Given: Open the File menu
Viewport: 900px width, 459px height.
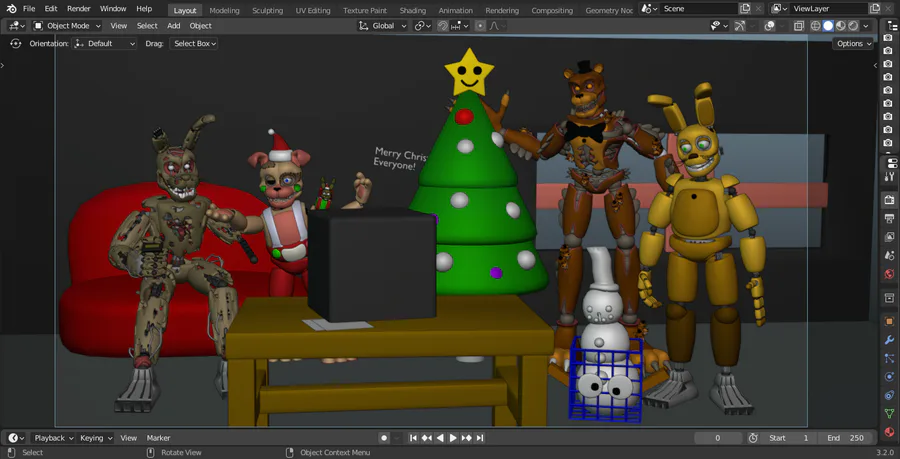Looking at the screenshot, I should coord(29,9).
